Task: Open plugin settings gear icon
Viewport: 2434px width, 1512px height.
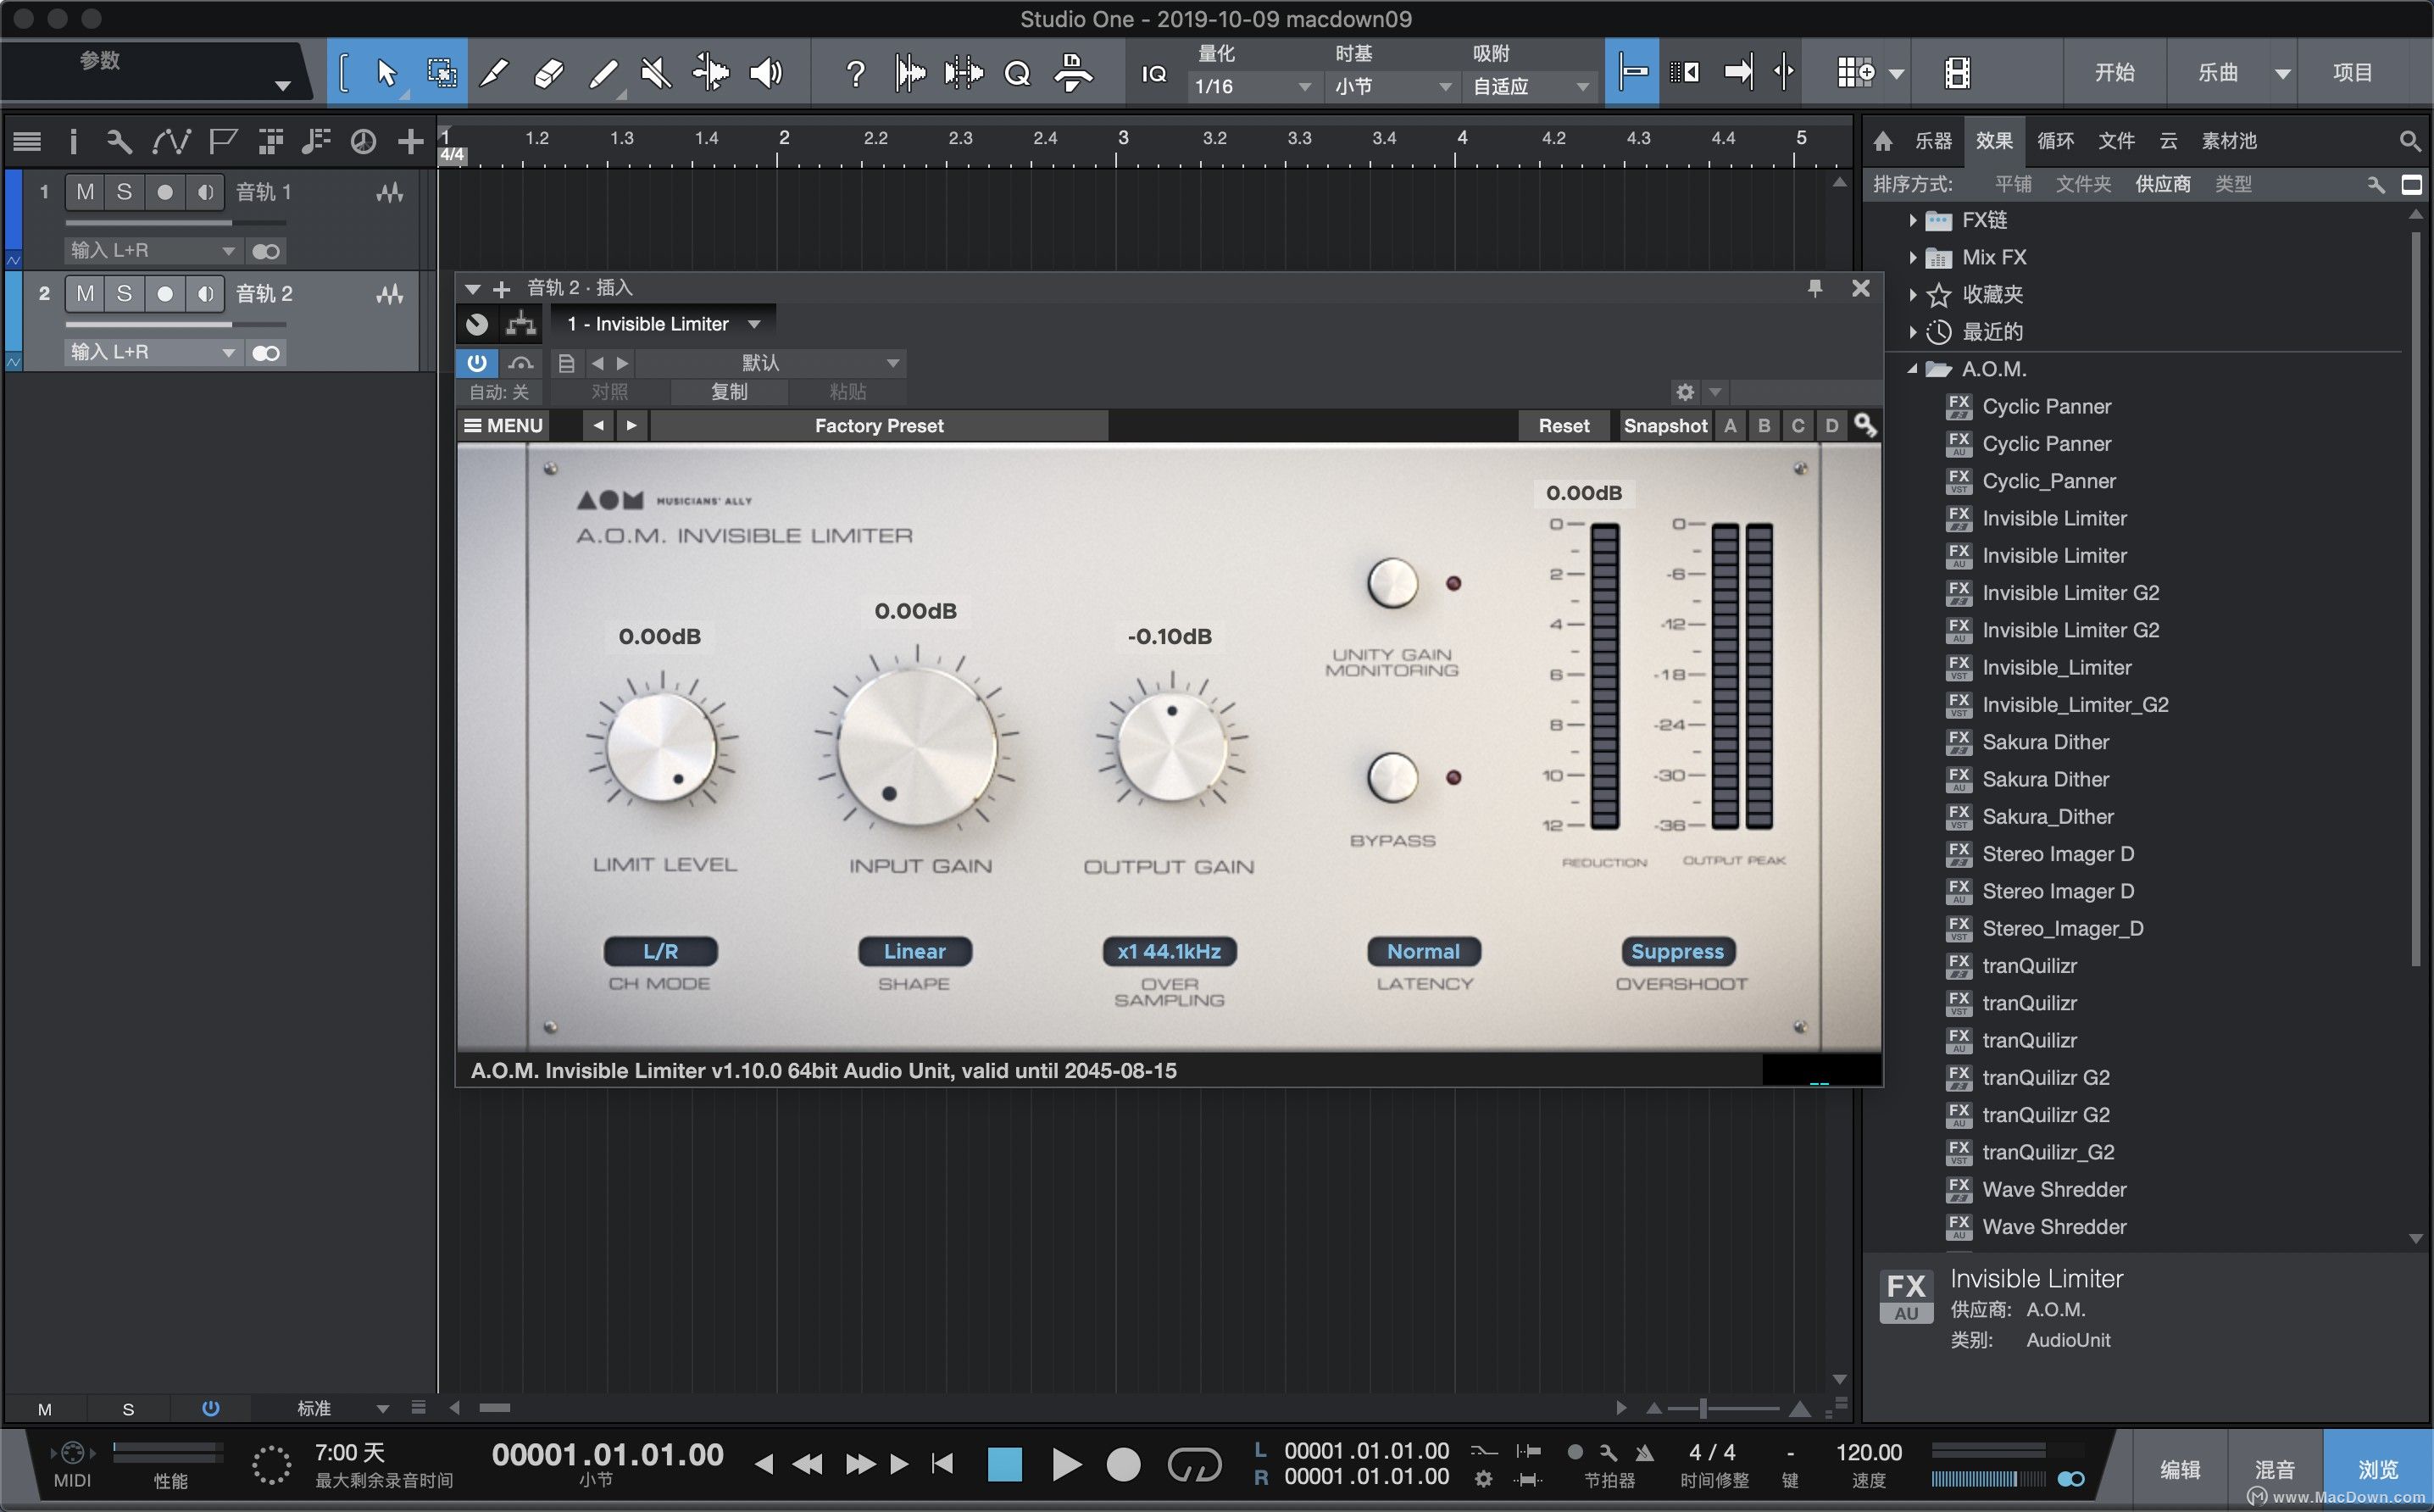Action: pyautogui.click(x=1685, y=392)
